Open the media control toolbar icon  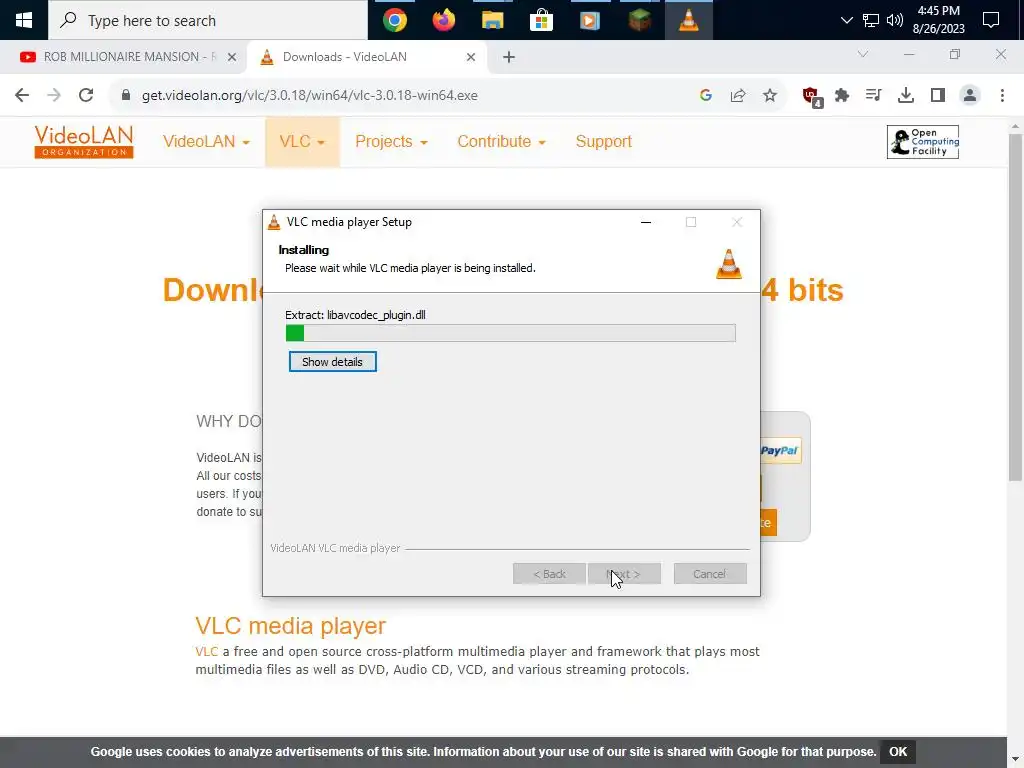(x=874, y=95)
